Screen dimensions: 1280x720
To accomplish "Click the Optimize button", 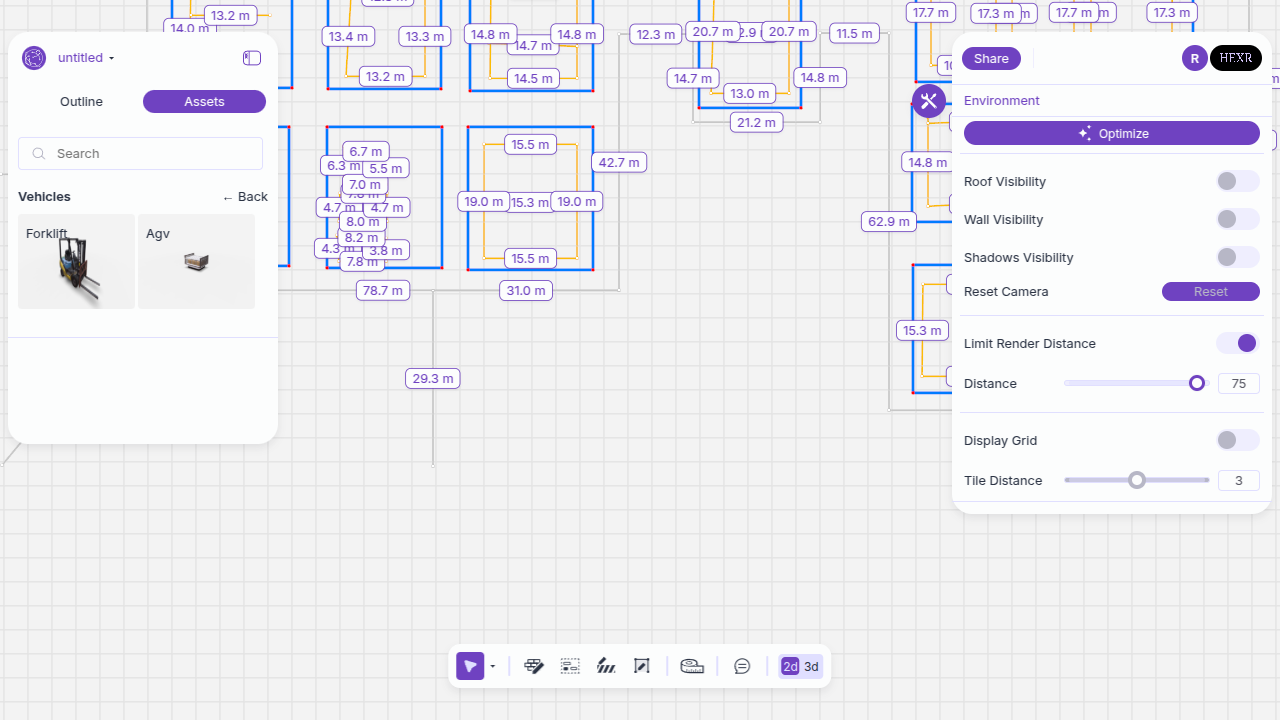I will click(x=1111, y=133).
